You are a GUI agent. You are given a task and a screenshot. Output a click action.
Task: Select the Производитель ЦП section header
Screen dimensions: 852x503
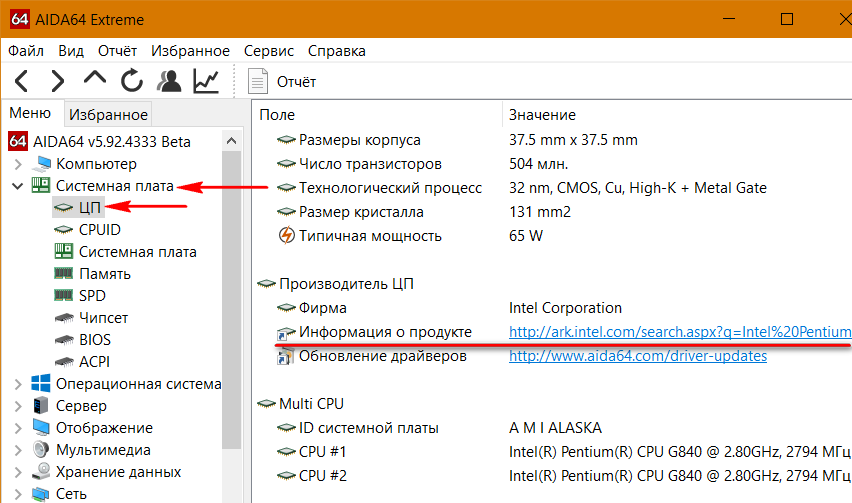pyautogui.click(x=346, y=284)
